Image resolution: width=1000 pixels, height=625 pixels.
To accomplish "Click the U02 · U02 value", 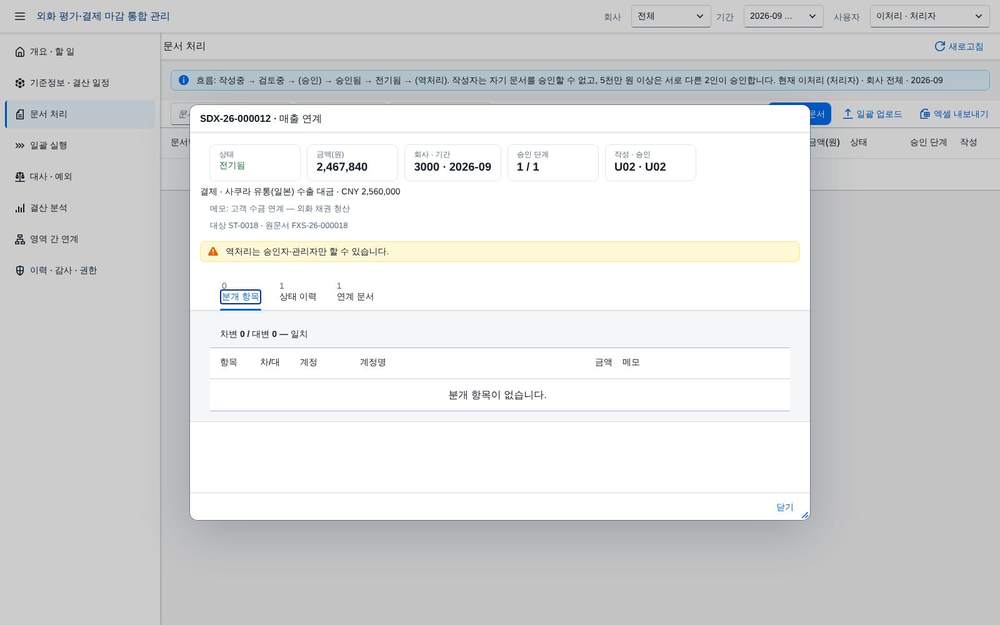I will (640, 167).
